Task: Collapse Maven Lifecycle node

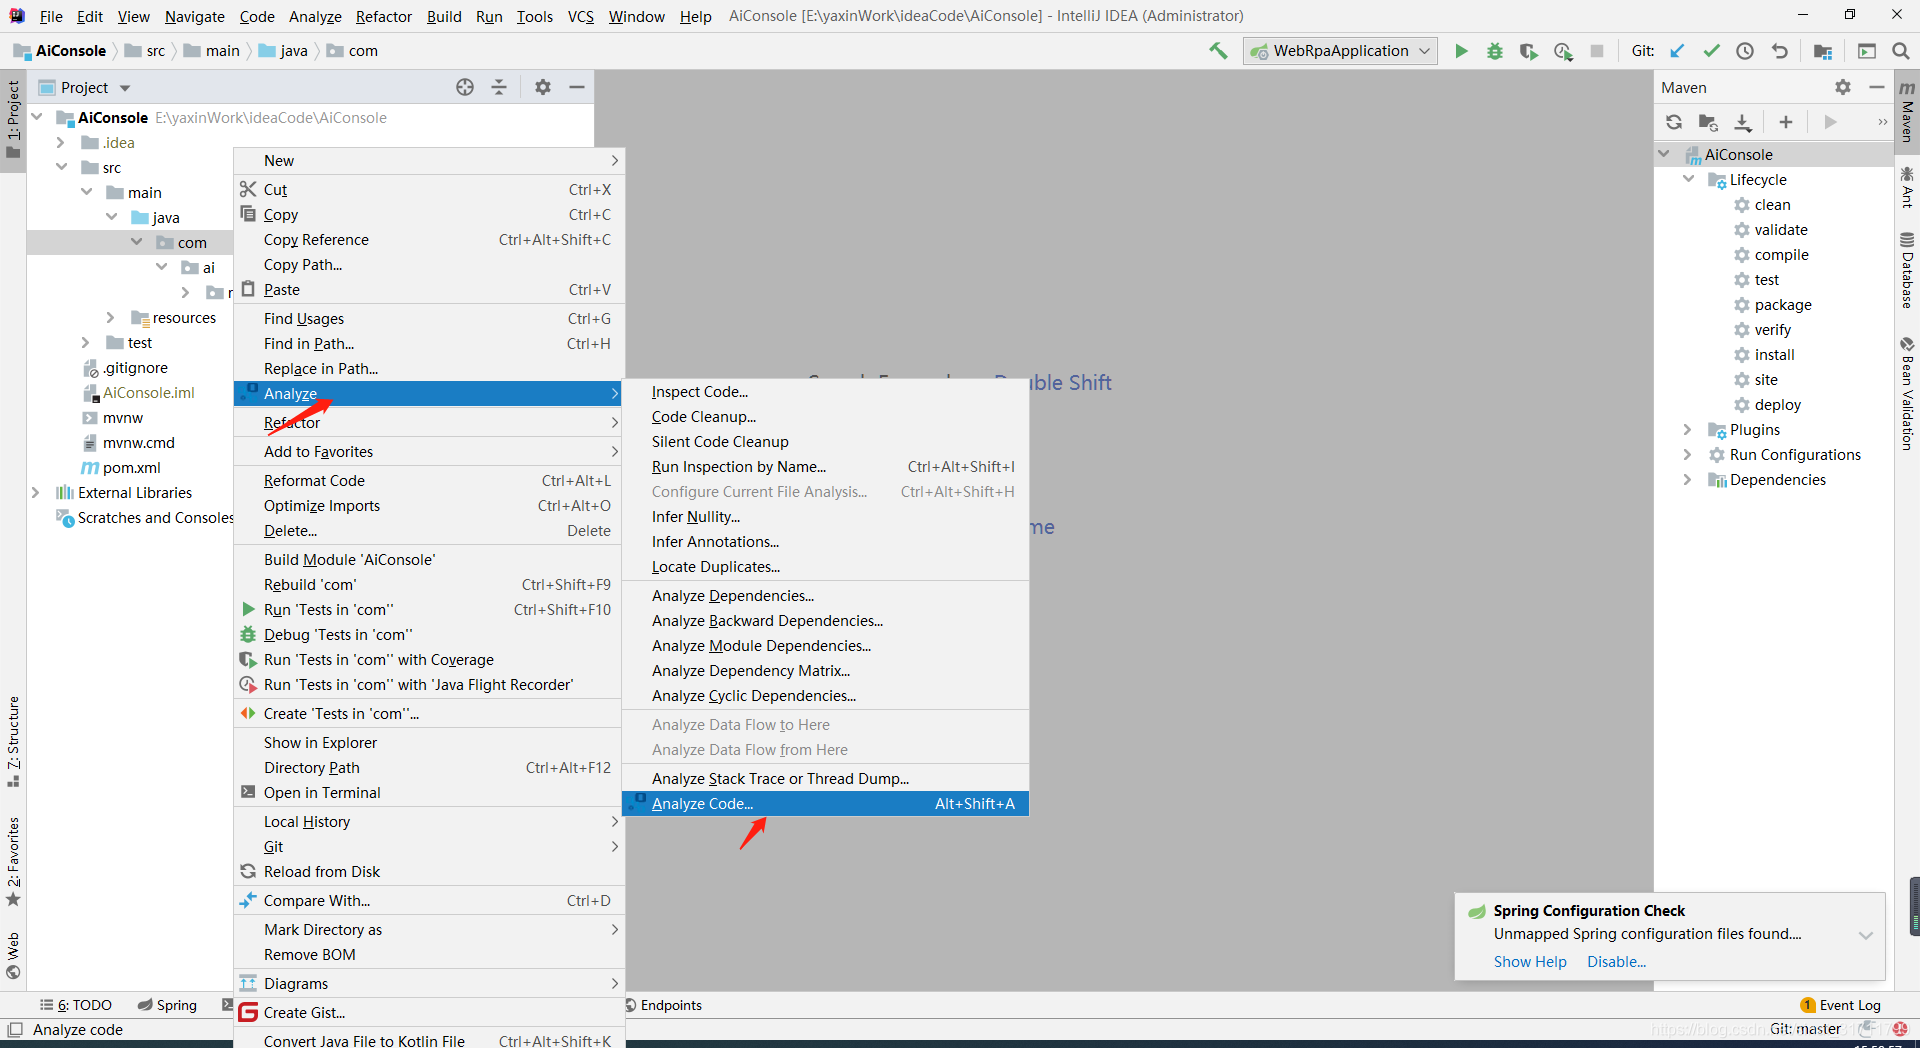Action: (x=1689, y=179)
